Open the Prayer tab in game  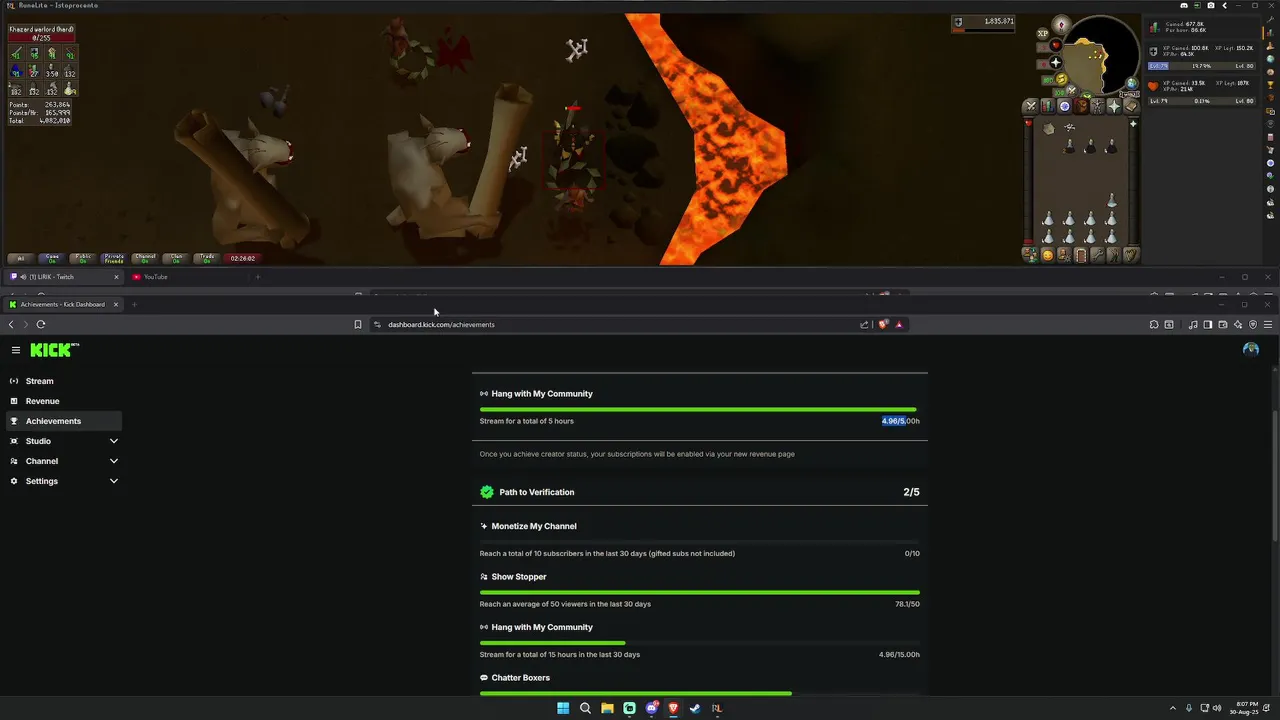1114,106
